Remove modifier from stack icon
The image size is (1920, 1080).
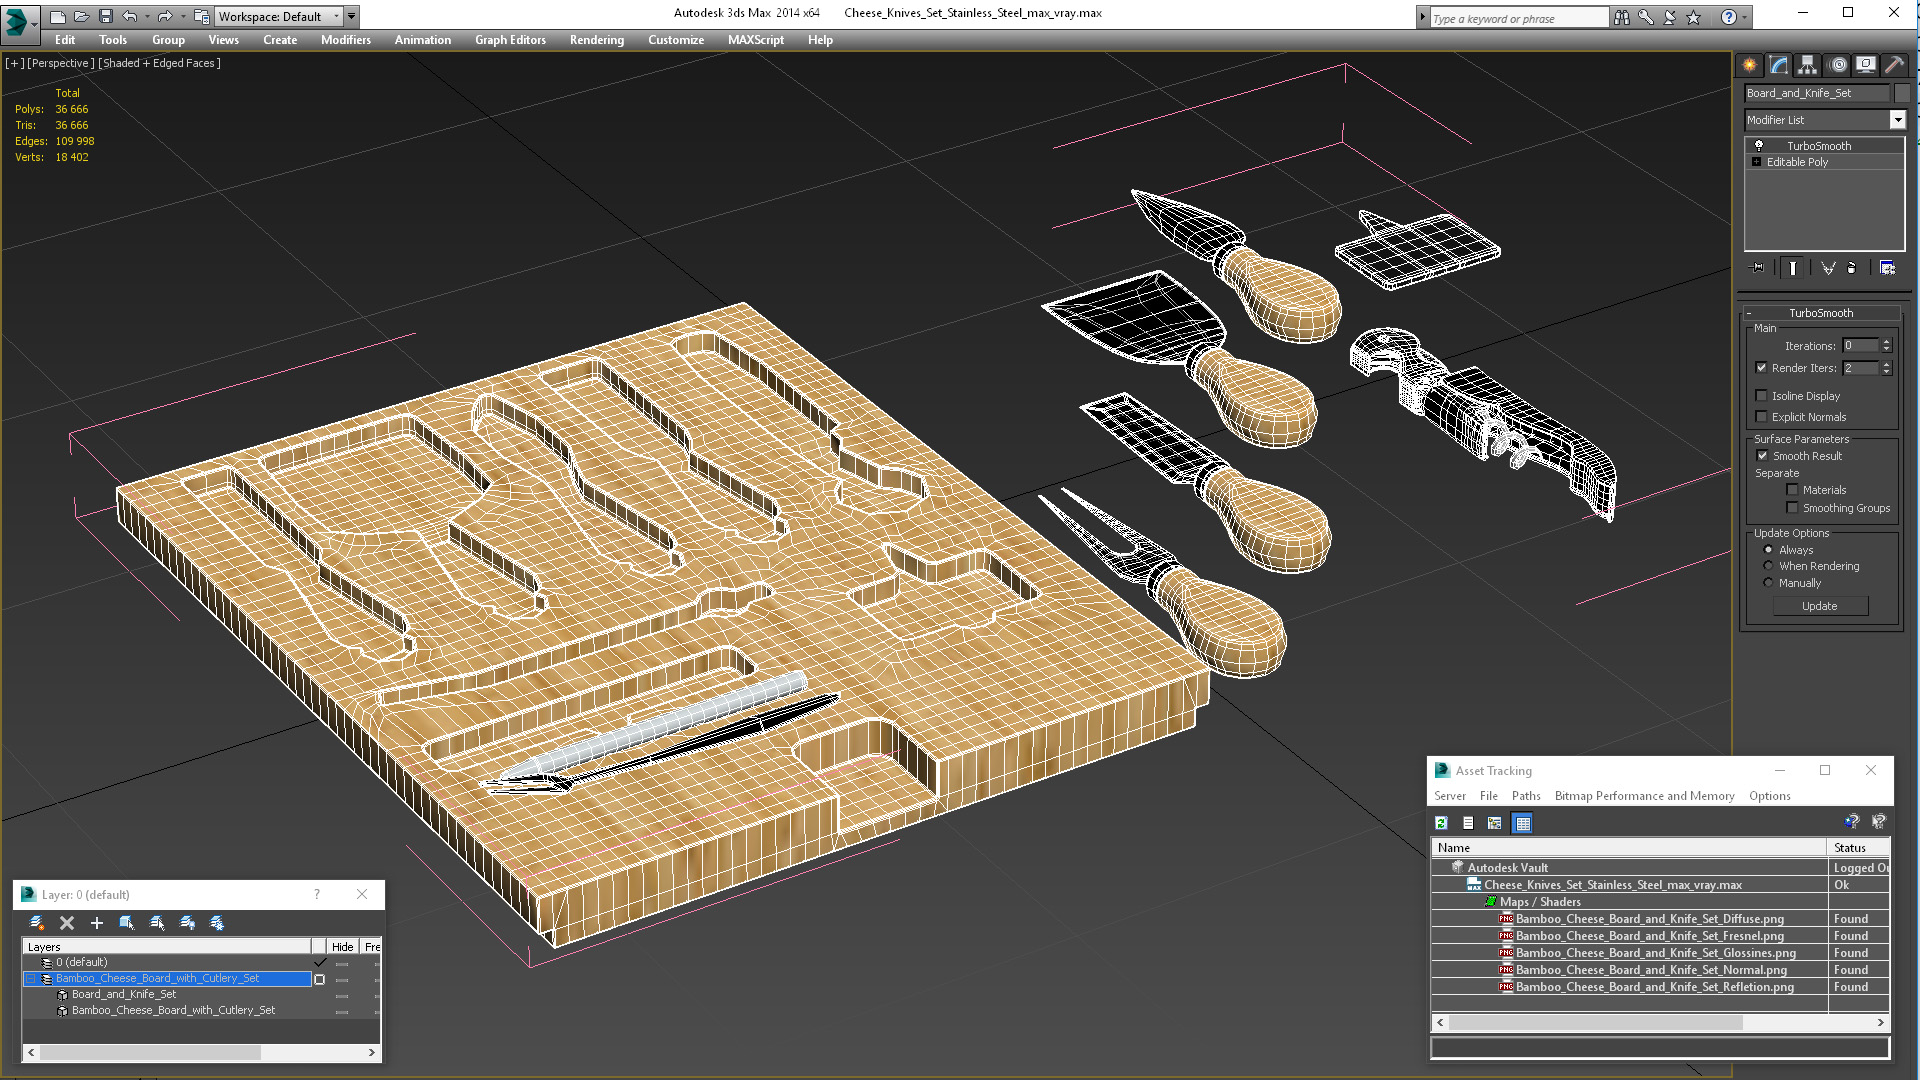pos(1852,268)
